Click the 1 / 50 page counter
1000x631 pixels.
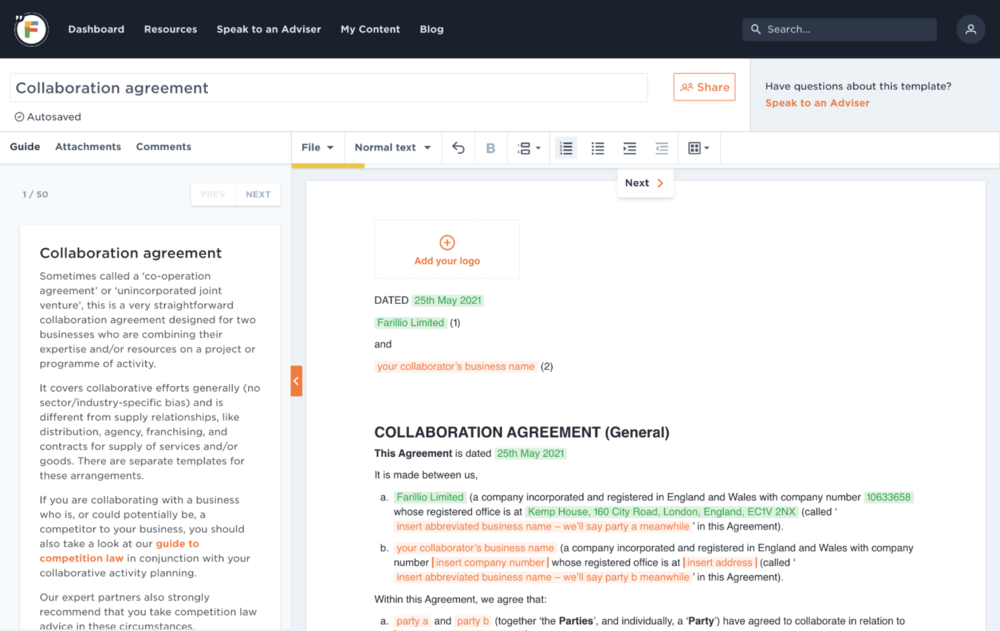(35, 195)
